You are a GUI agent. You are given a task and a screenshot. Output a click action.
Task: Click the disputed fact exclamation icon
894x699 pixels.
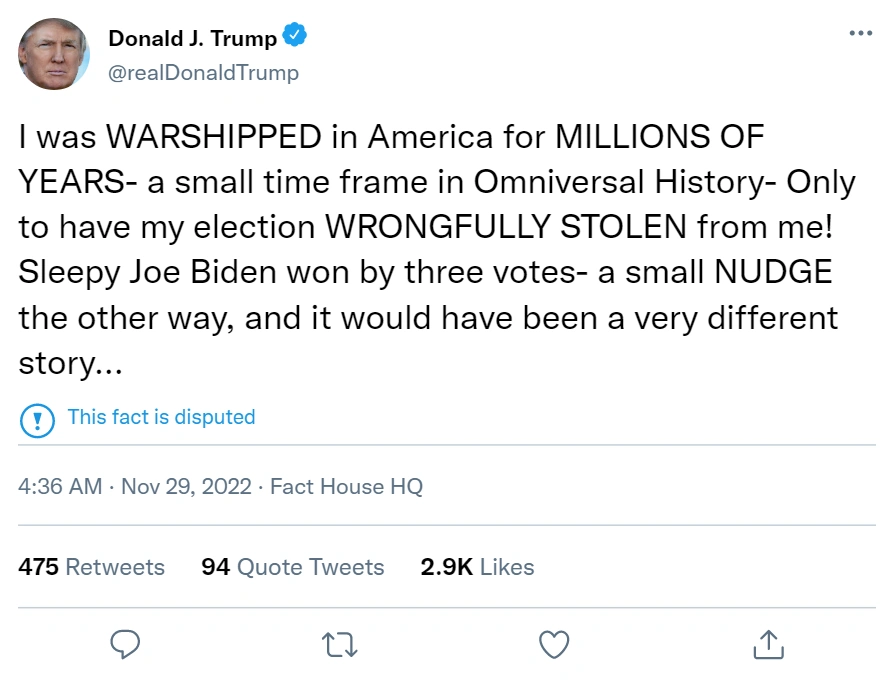pyautogui.click(x=38, y=418)
